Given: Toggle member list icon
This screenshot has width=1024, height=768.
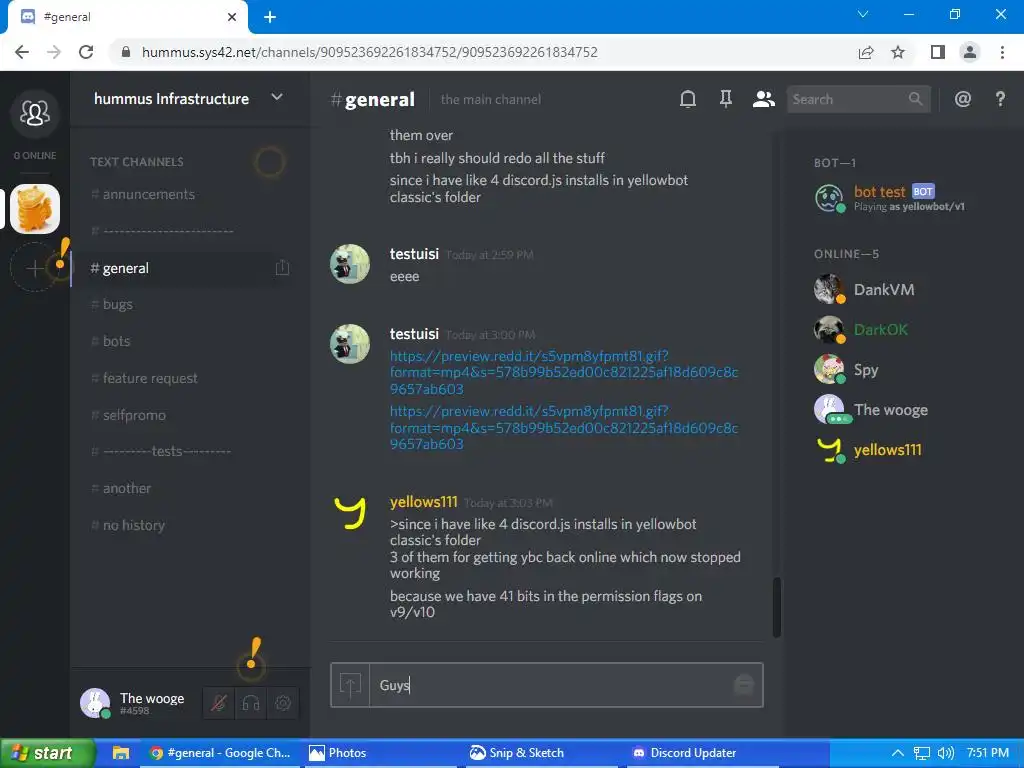Looking at the screenshot, I should [x=763, y=99].
